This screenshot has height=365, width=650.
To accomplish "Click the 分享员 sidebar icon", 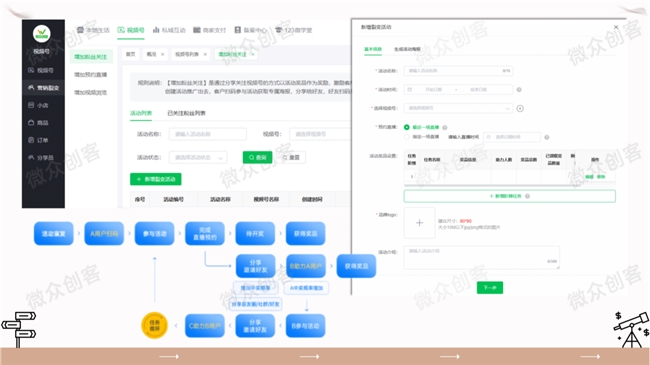I will pyautogui.click(x=31, y=157).
